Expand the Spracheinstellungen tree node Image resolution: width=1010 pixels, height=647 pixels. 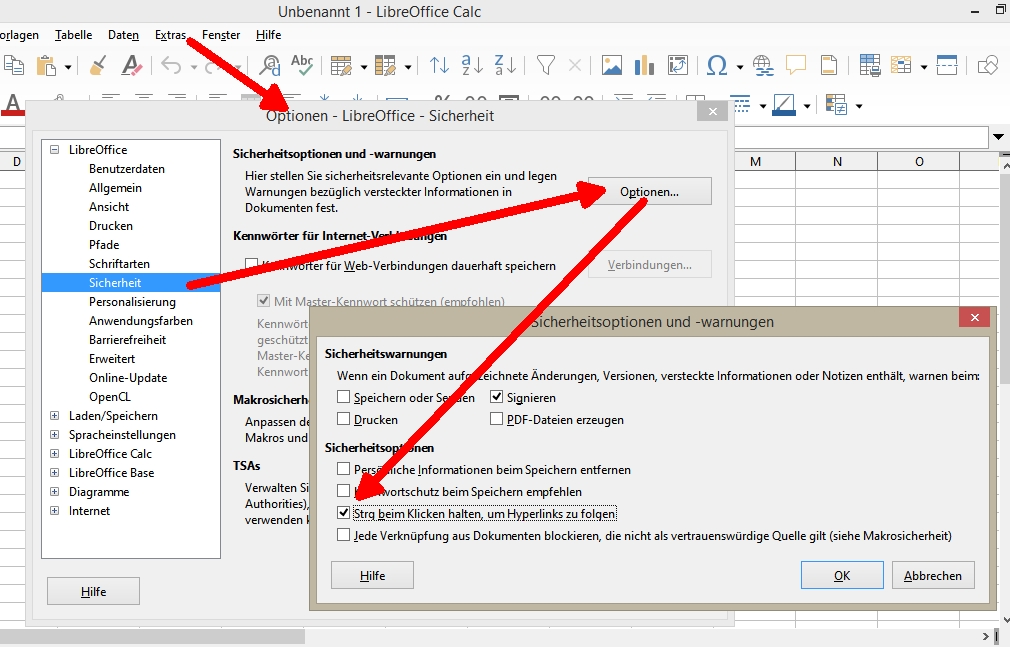[55, 434]
